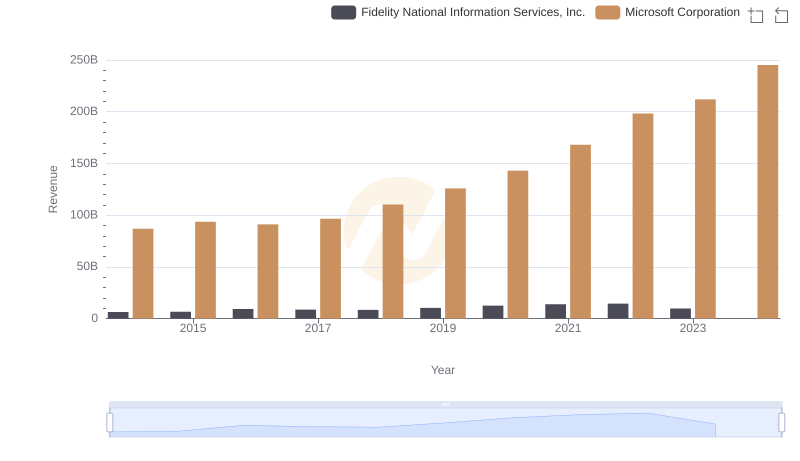Click the 2017 x-axis label

pyautogui.click(x=318, y=328)
